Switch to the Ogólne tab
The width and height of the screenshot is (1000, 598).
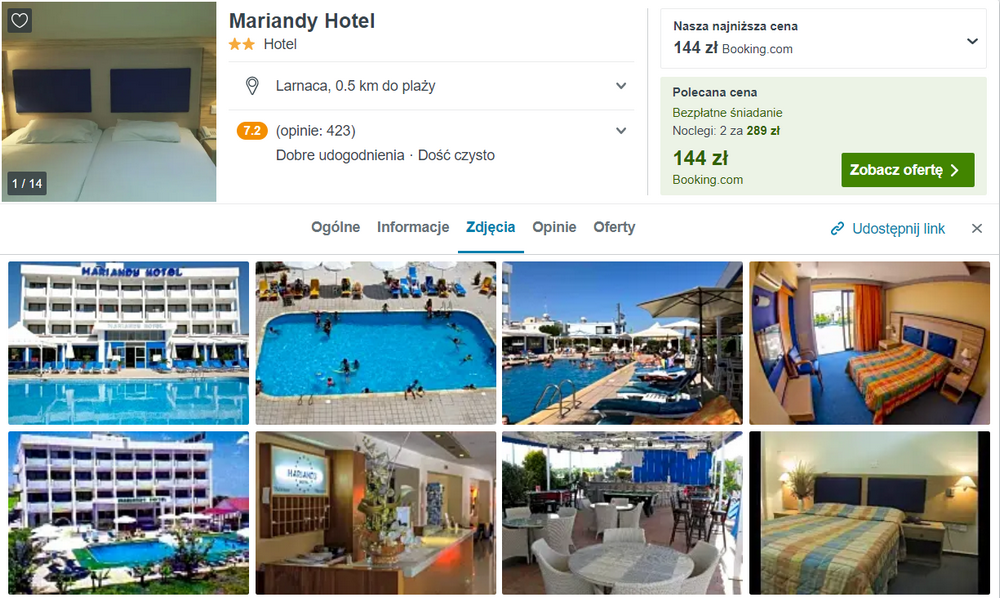335,227
